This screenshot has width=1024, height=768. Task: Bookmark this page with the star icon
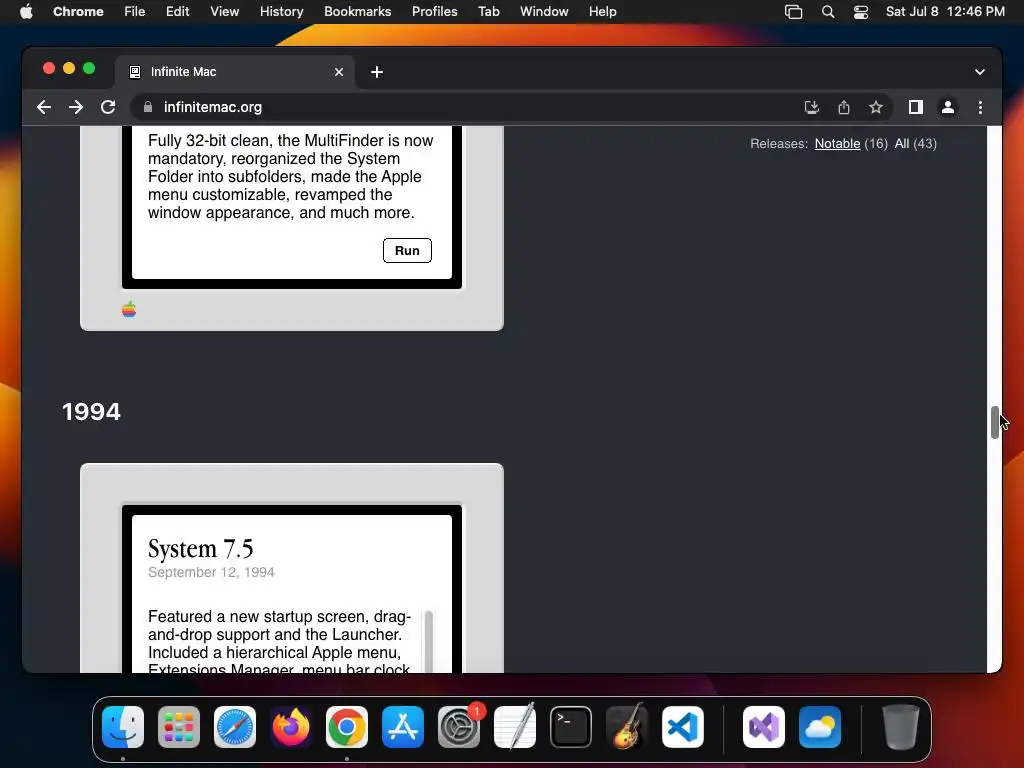pyautogui.click(x=876, y=107)
